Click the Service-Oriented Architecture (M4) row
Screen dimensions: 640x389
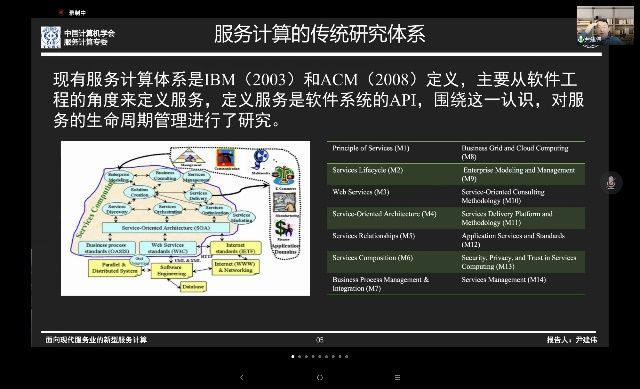[x=456, y=218]
